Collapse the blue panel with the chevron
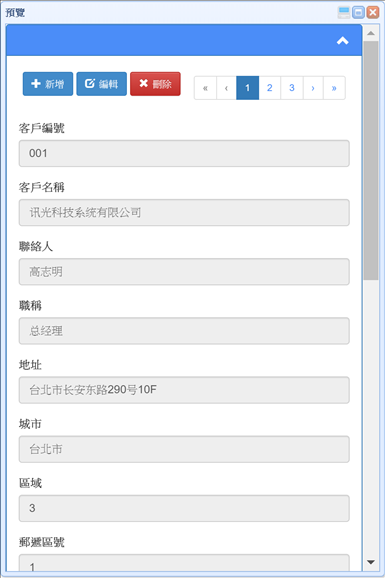 (x=343, y=41)
